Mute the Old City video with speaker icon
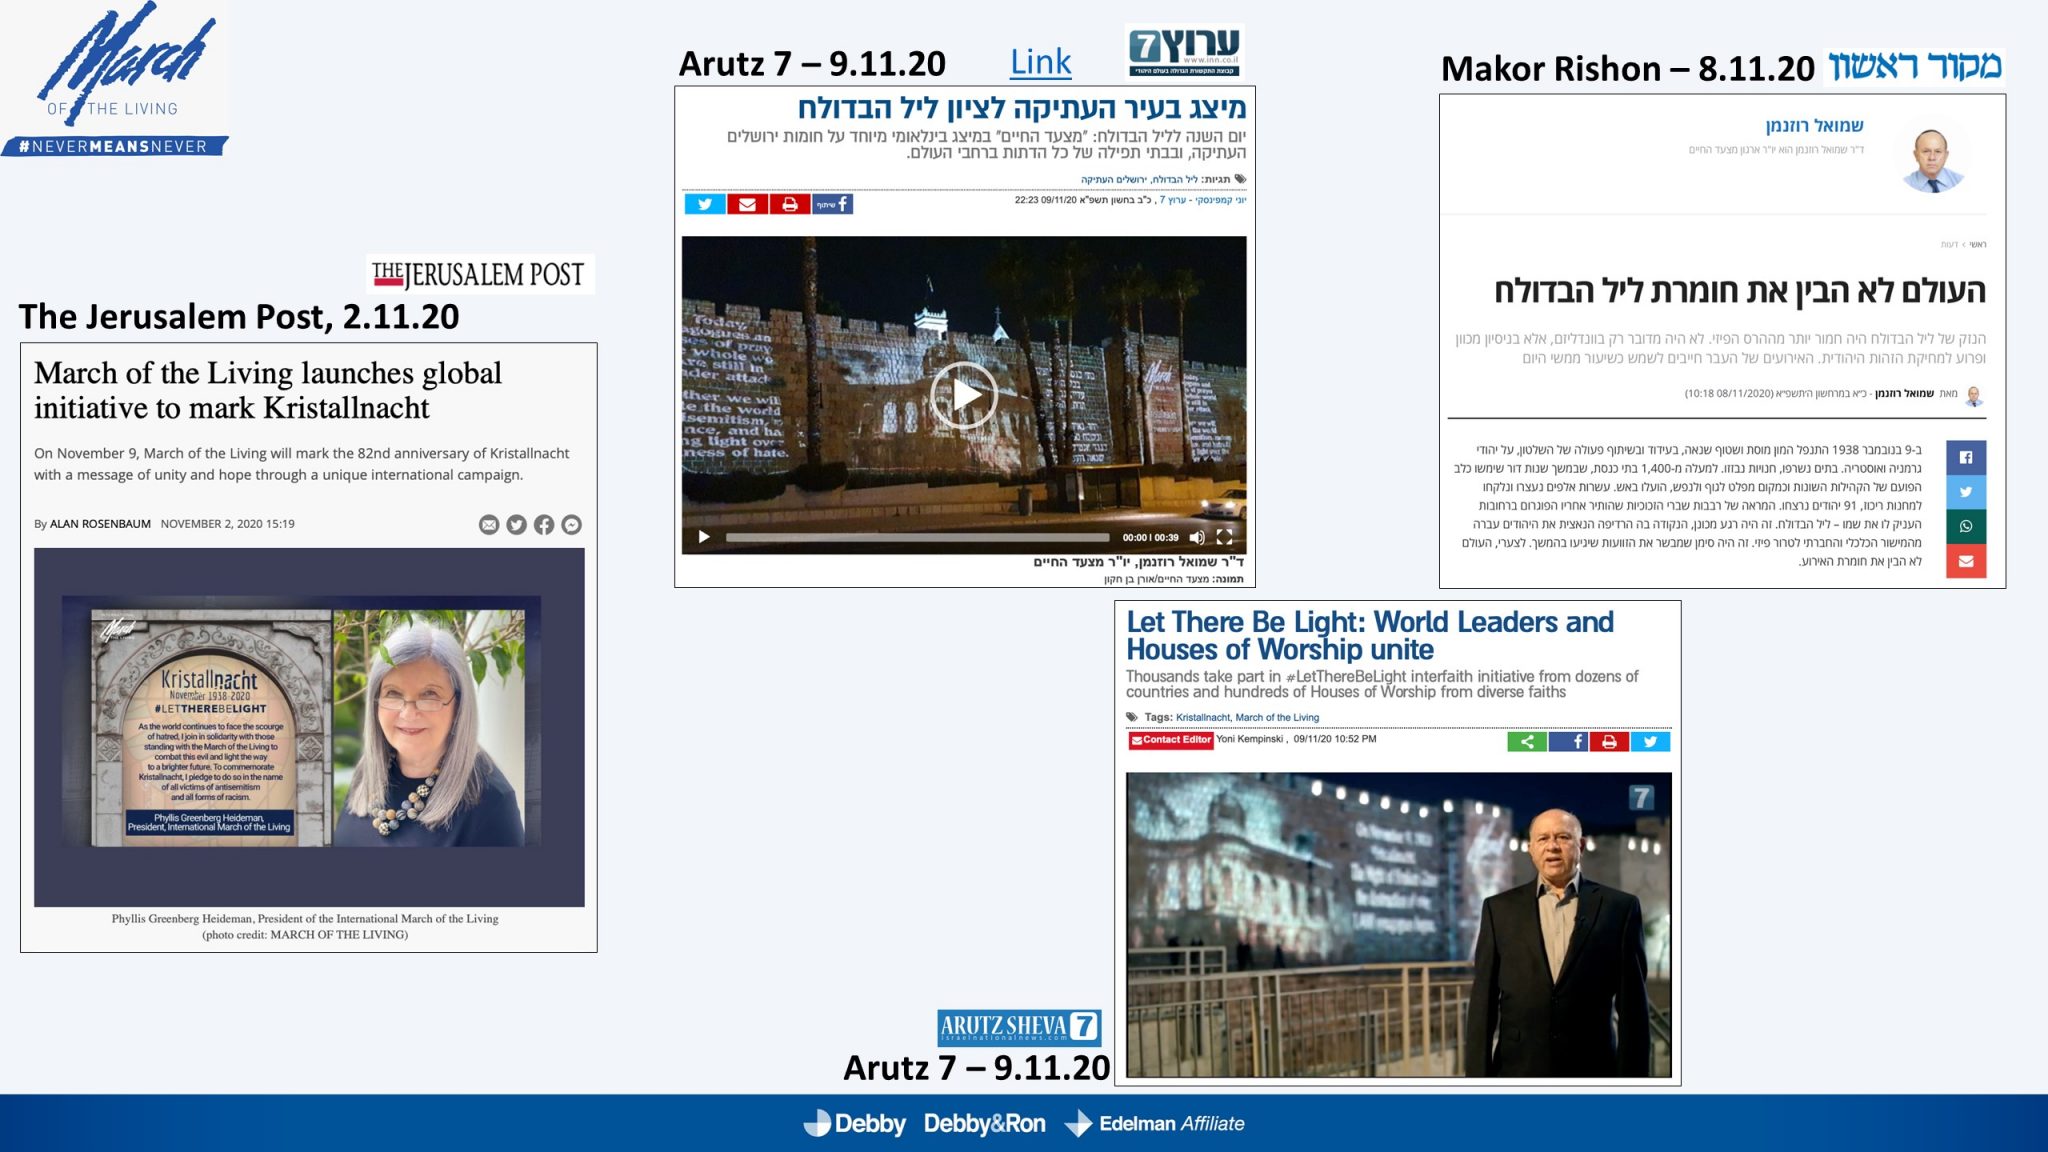Viewport: 2048px width, 1152px height. pyautogui.click(x=1196, y=537)
